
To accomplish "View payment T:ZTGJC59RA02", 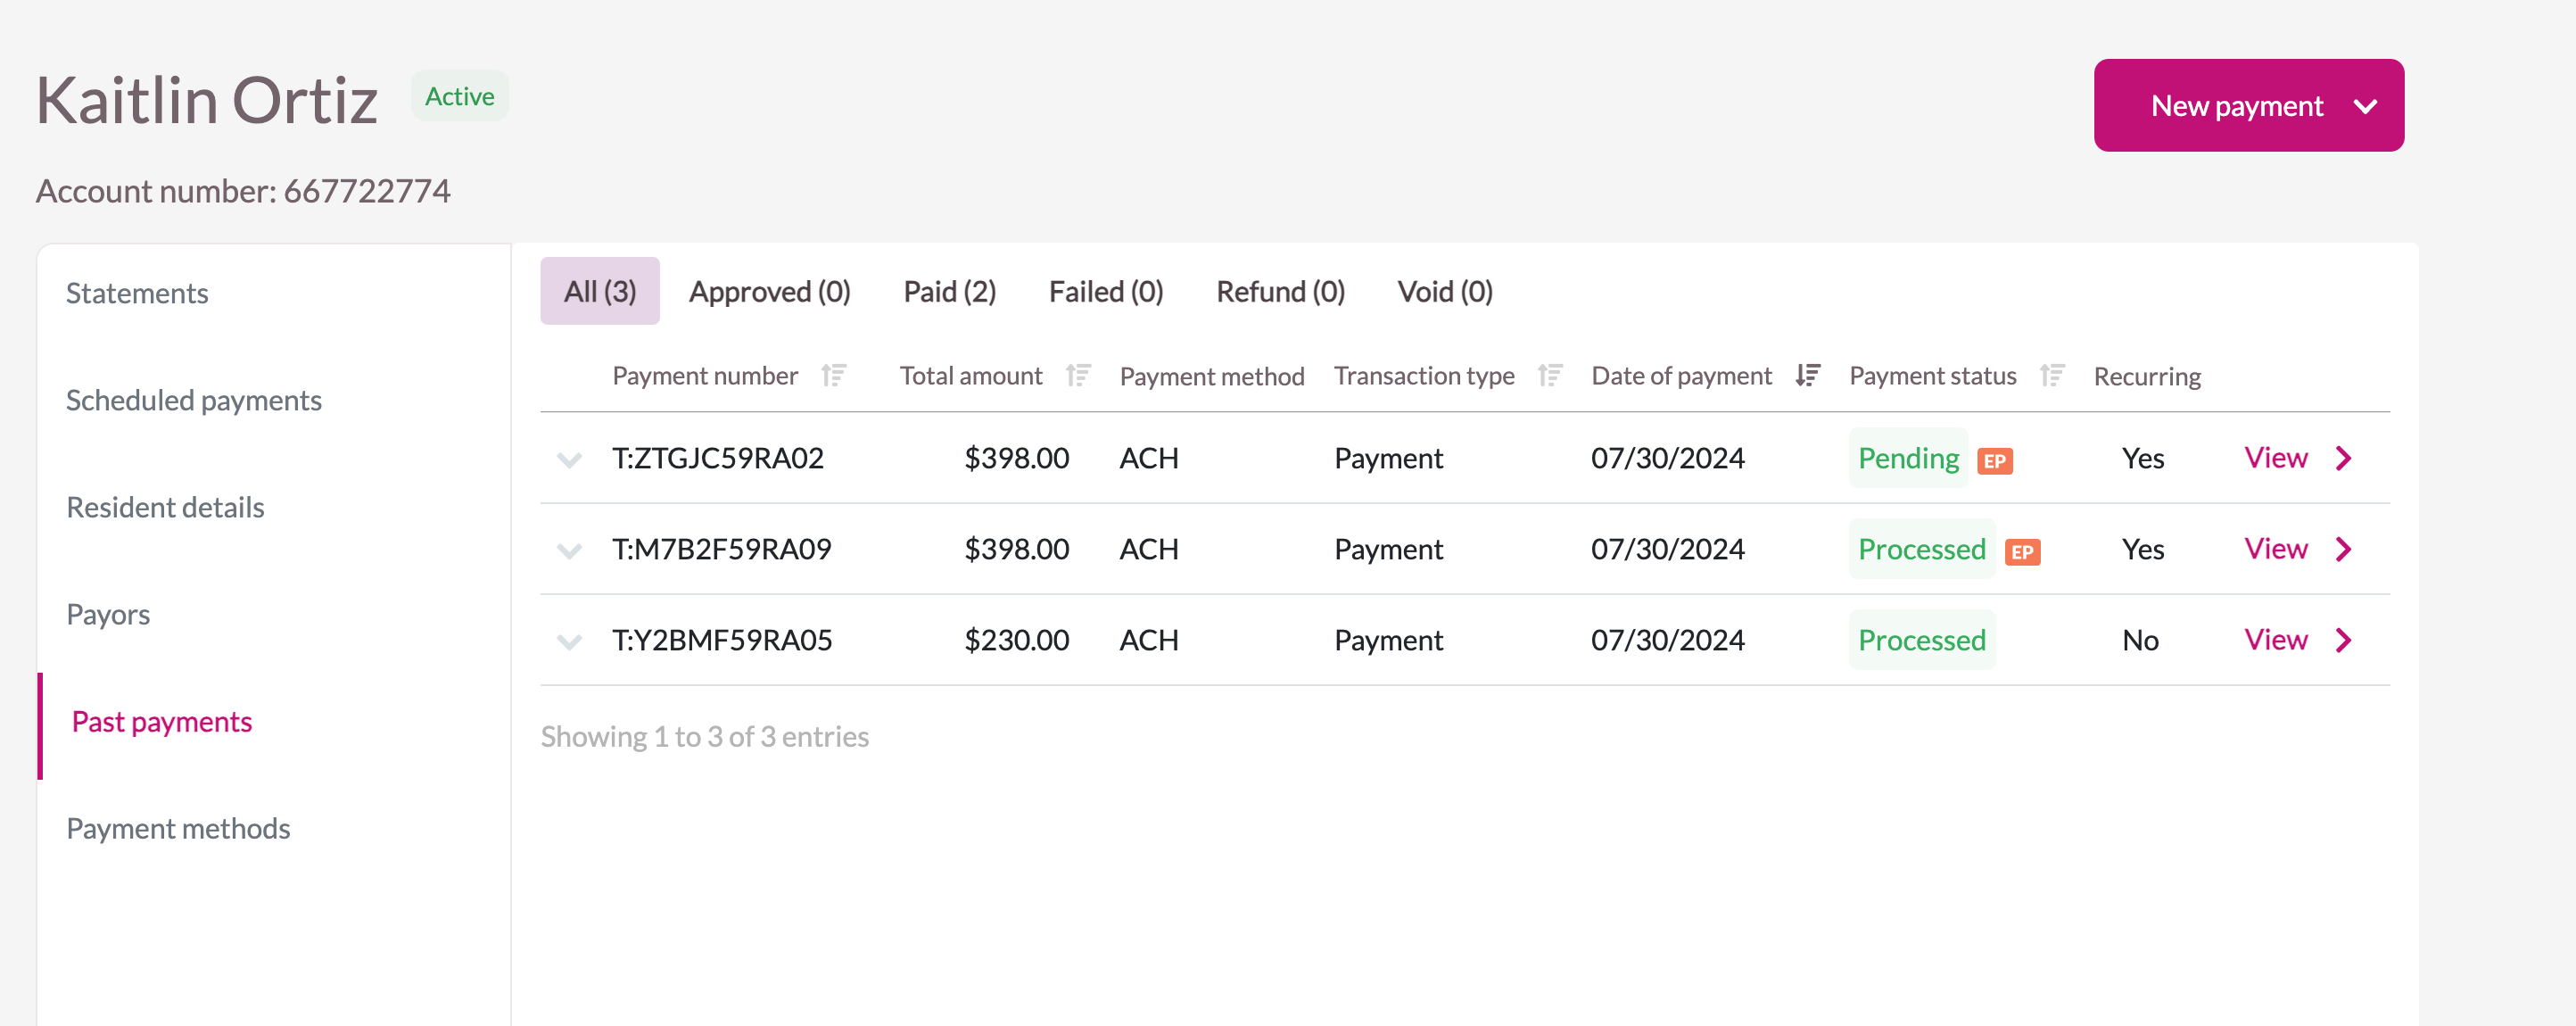I will click(2275, 458).
